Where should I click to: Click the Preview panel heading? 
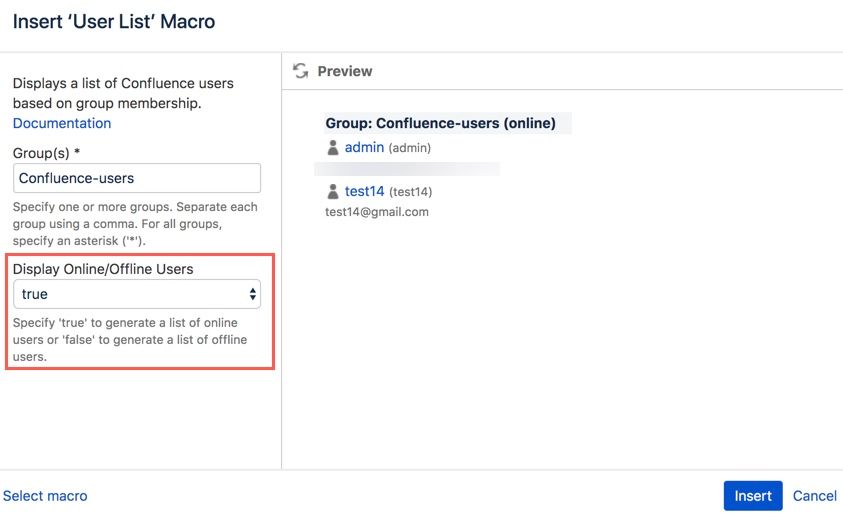click(x=344, y=71)
